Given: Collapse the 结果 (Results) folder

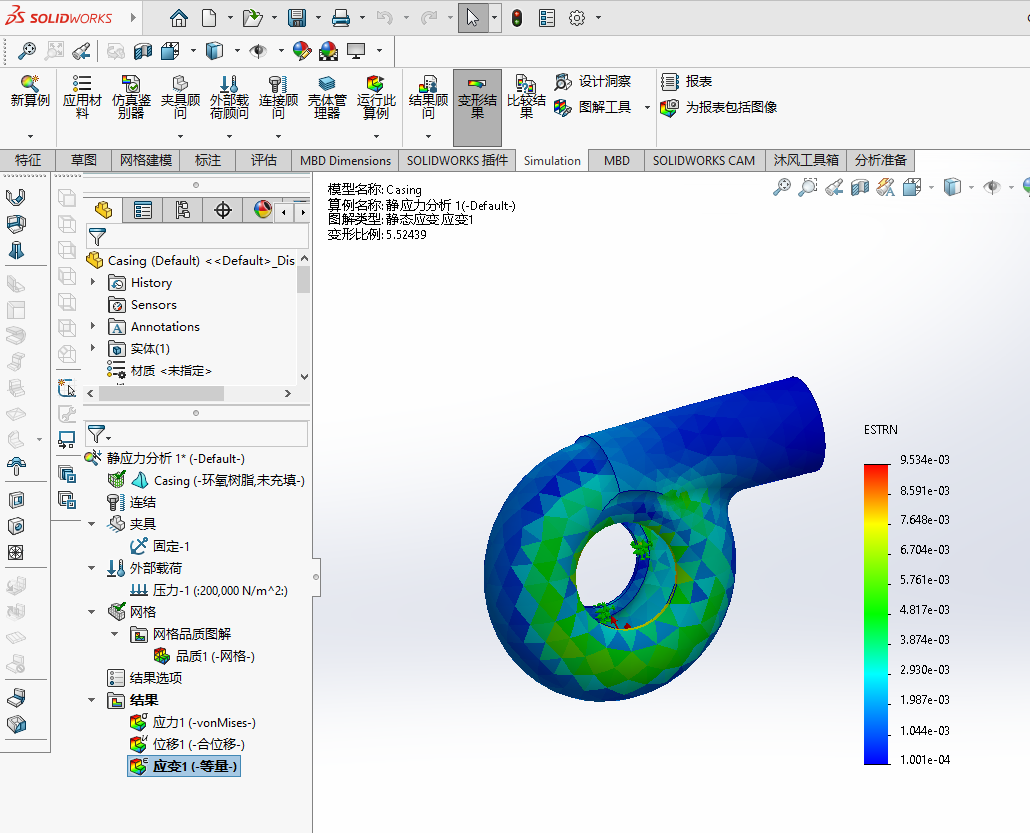Looking at the screenshot, I should 91,700.
